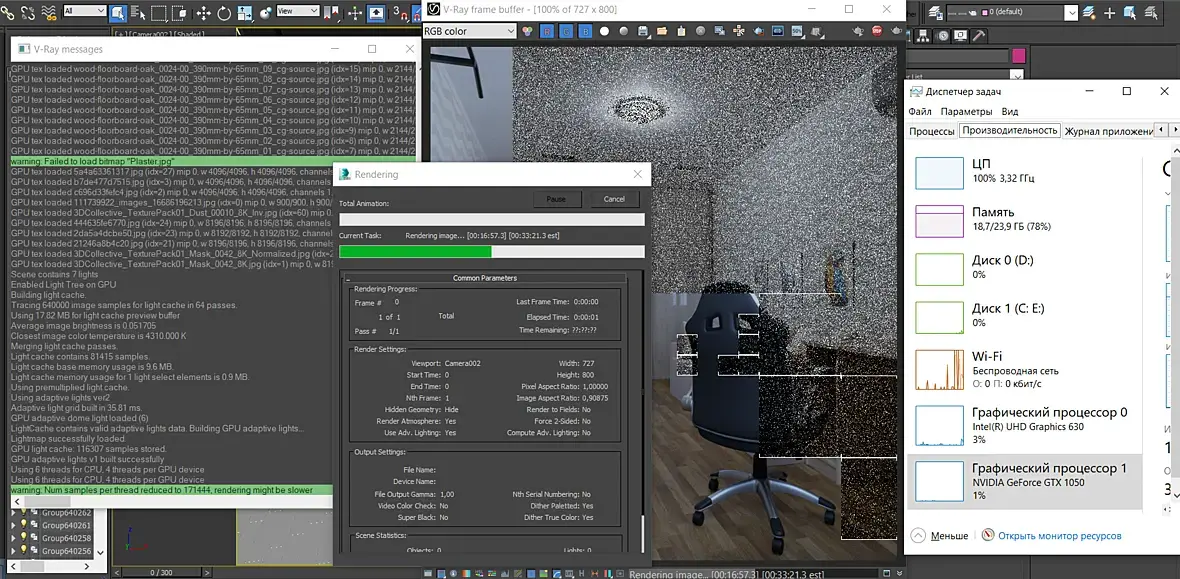Click the Select Object arrow tool

(118, 13)
